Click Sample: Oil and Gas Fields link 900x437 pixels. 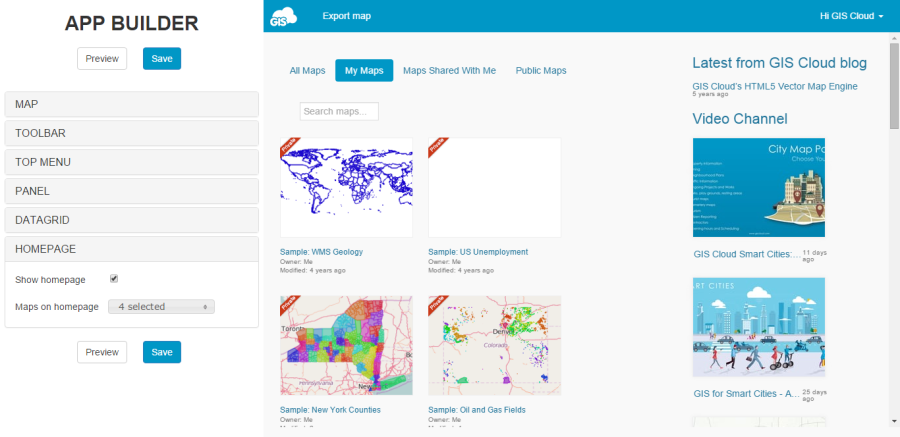coord(477,410)
